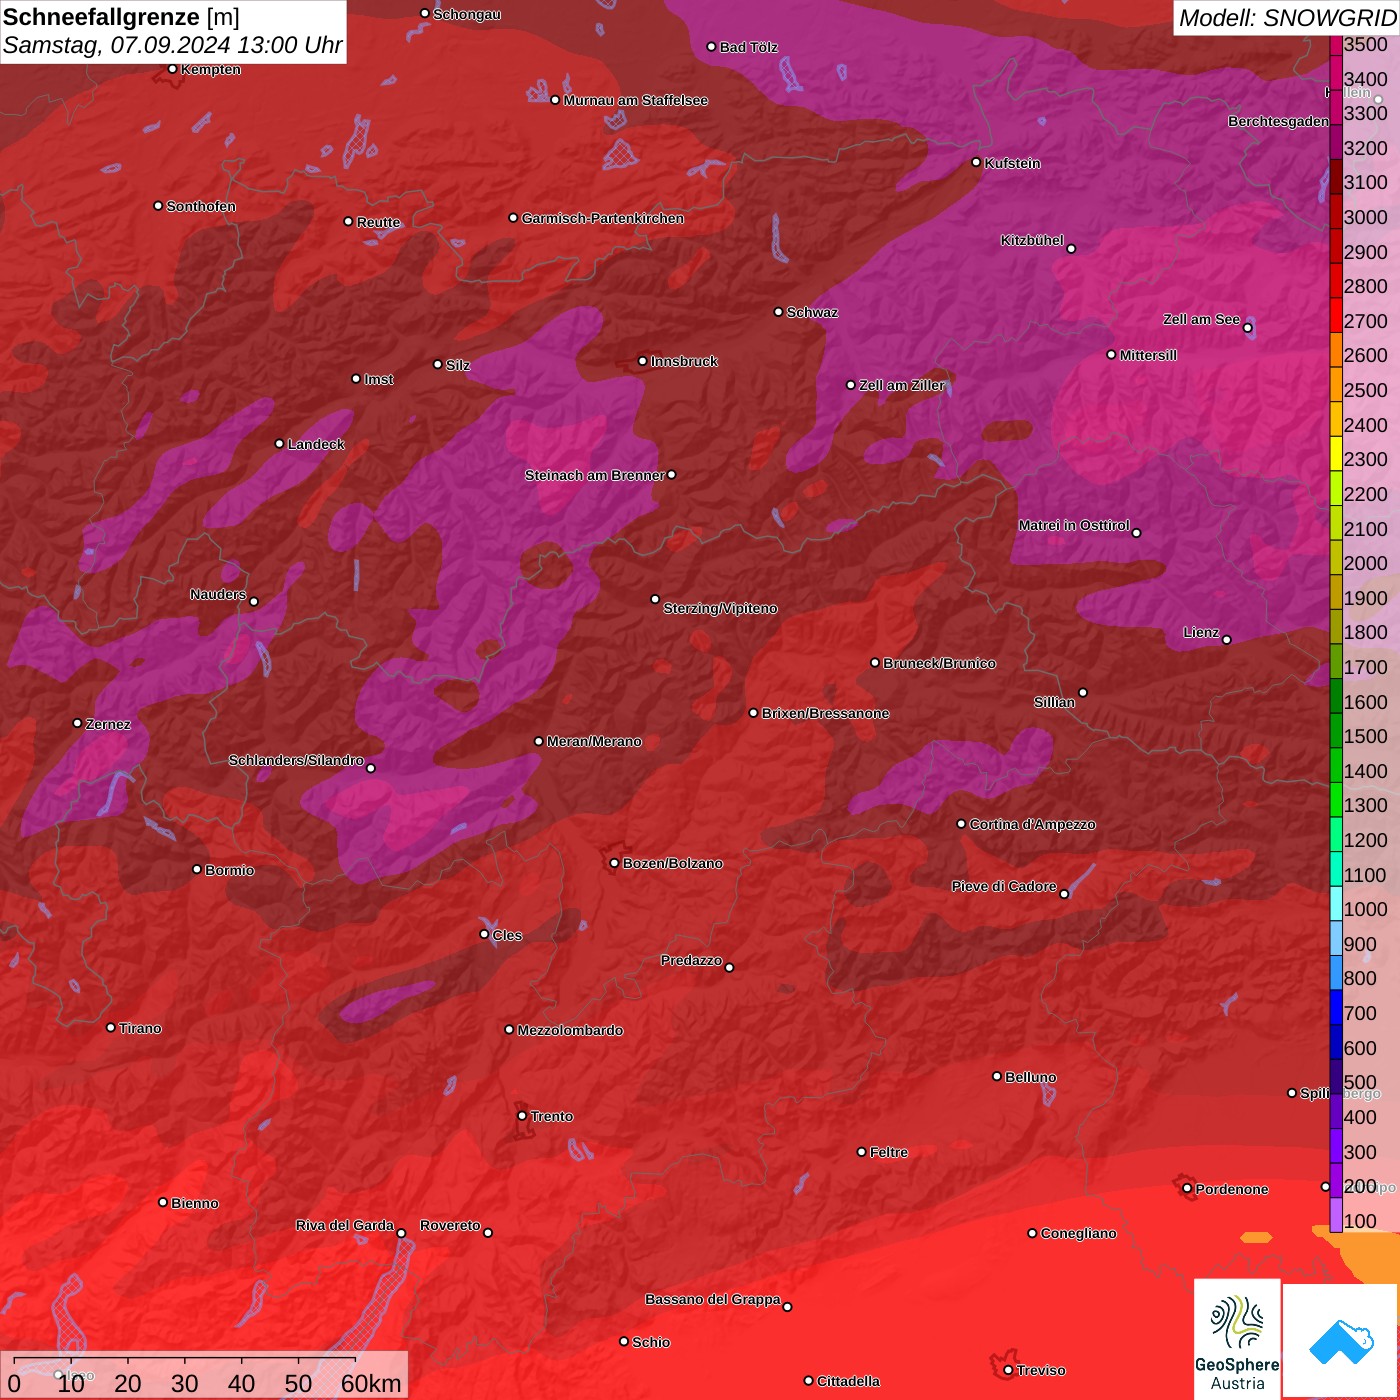The height and width of the screenshot is (1400, 1400).
Task: Click the 2700 m red legend swatch
Action: (1336, 314)
